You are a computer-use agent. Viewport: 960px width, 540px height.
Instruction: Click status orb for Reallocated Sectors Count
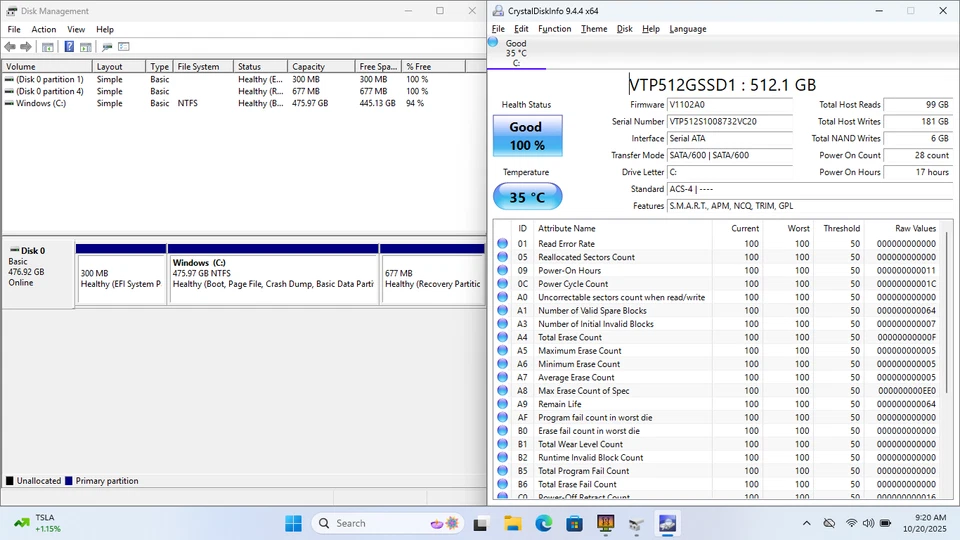pos(503,257)
